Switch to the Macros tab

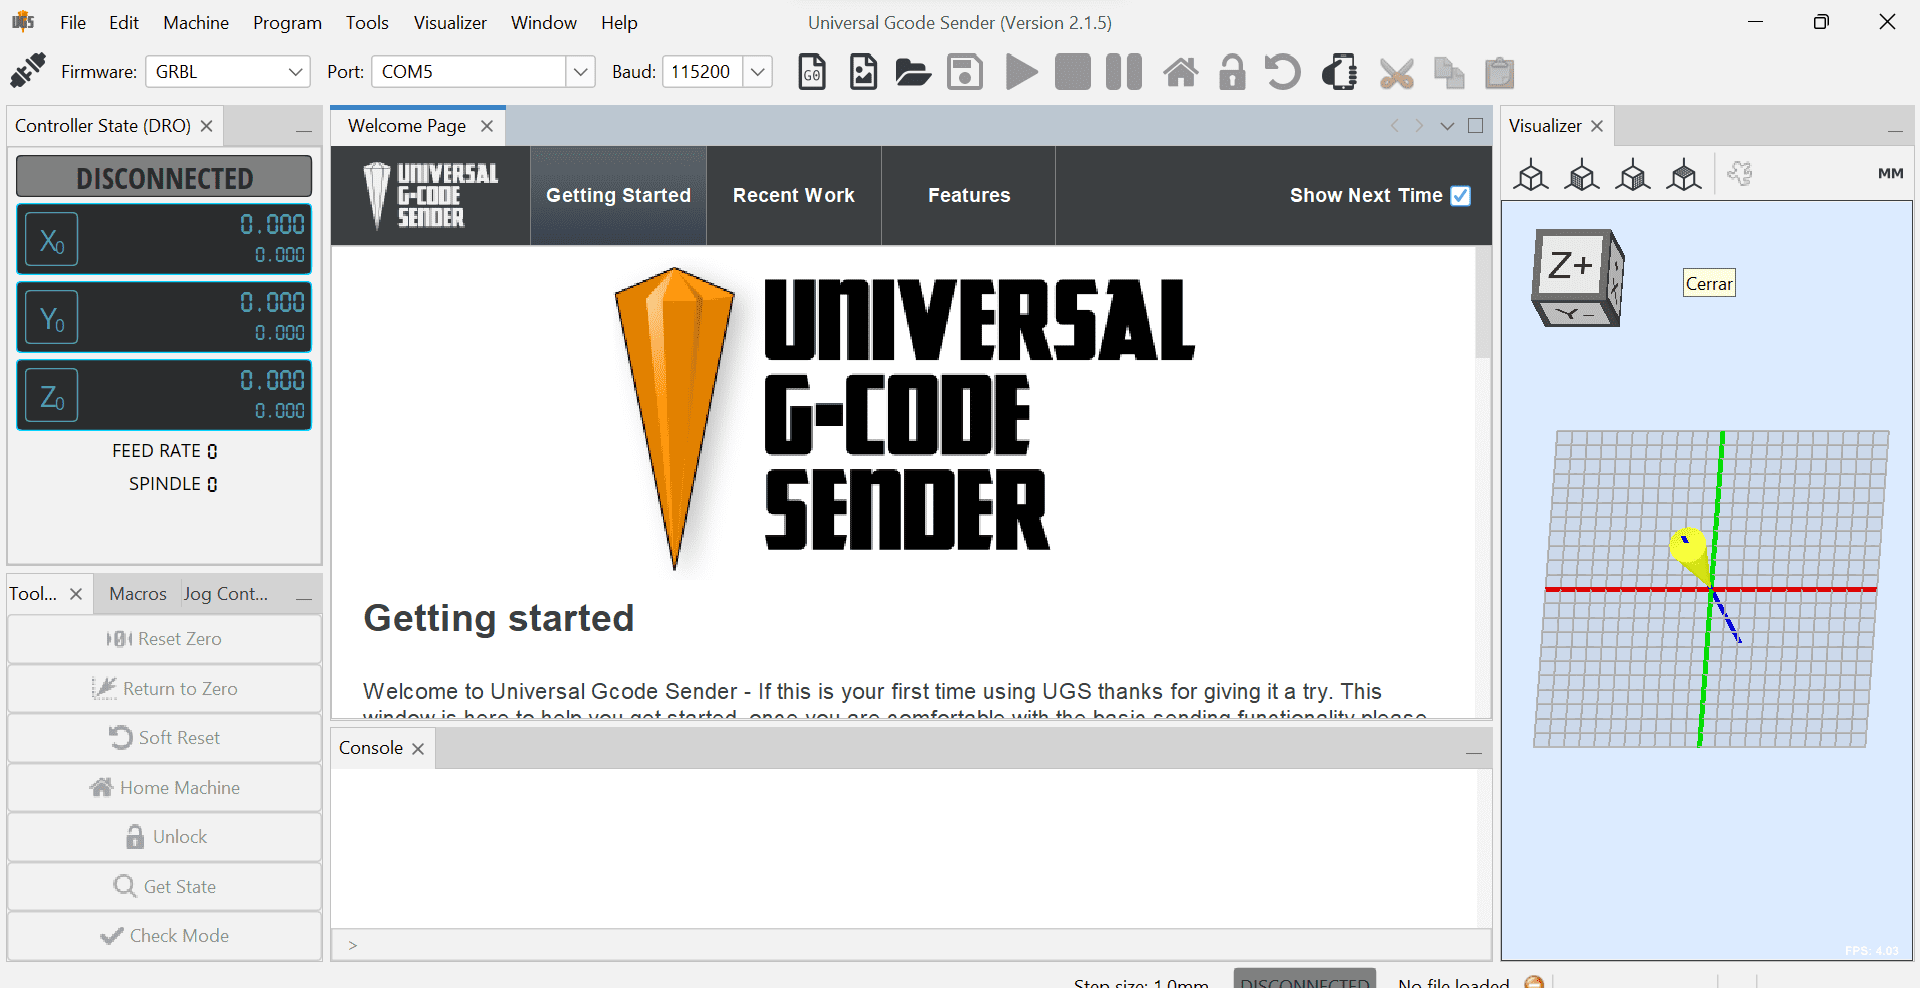[138, 594]
